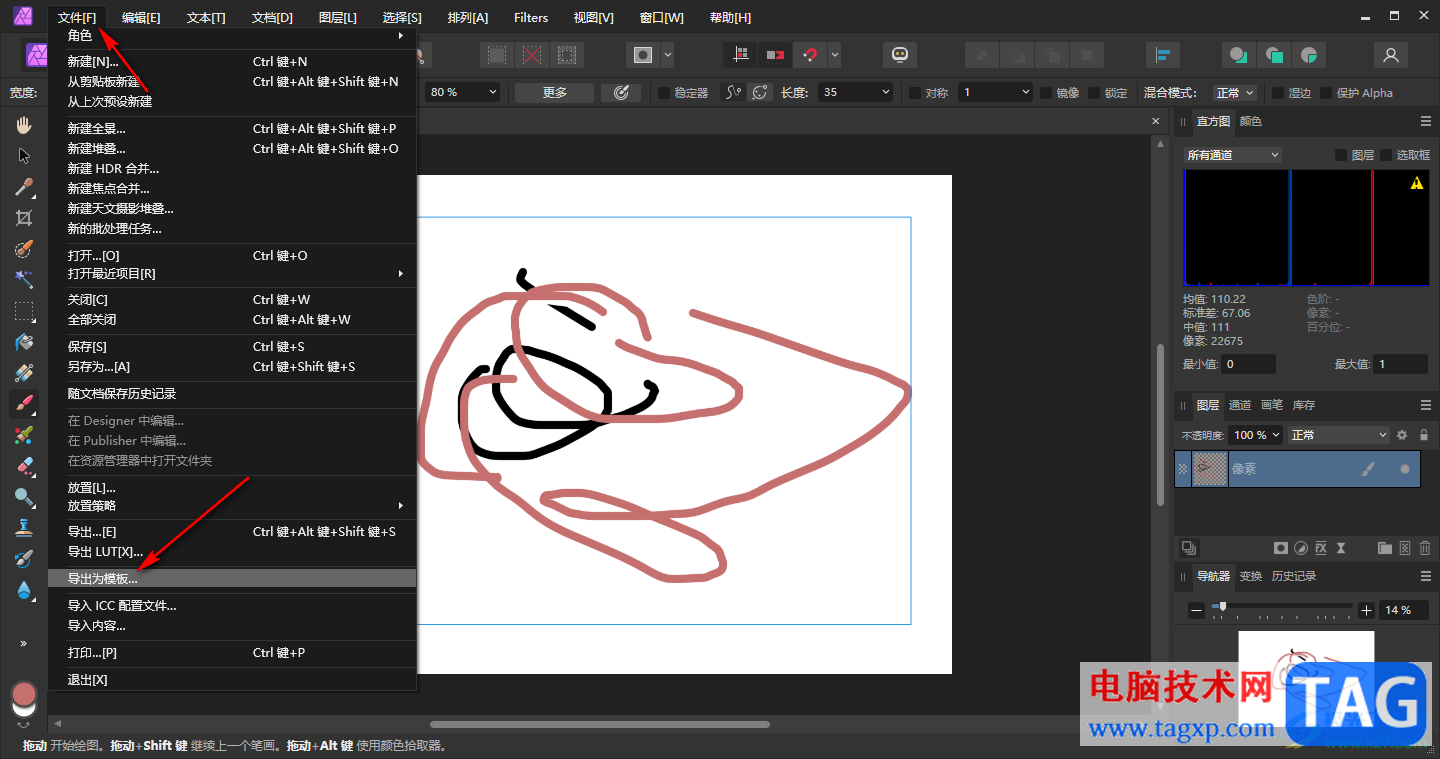This screenshot has height=759, width=1440.
Task: Click the alignment icon in top toolbar
Action: point(1163,55)
